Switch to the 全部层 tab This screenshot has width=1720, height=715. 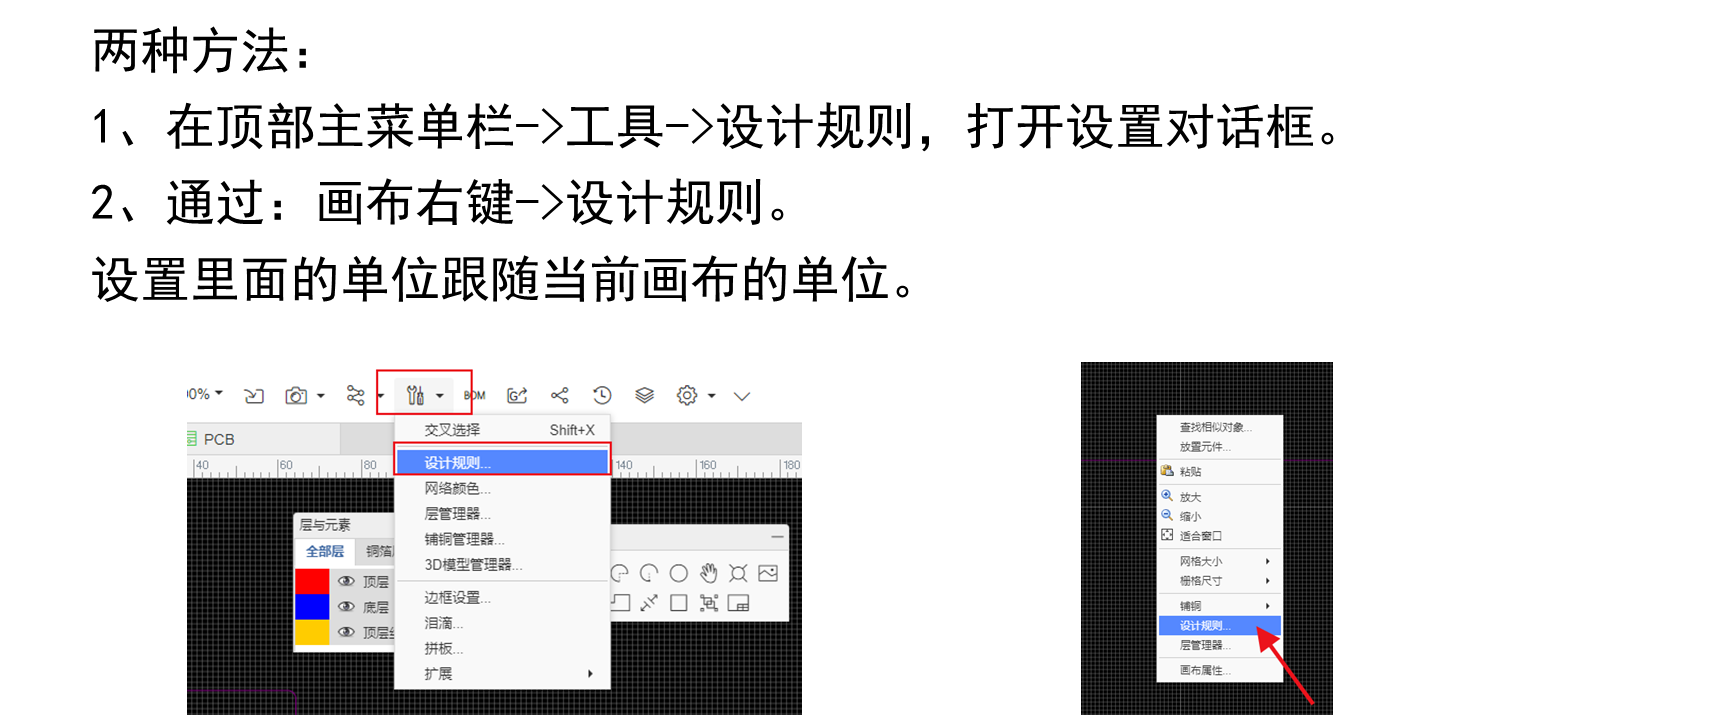(325, 552)
